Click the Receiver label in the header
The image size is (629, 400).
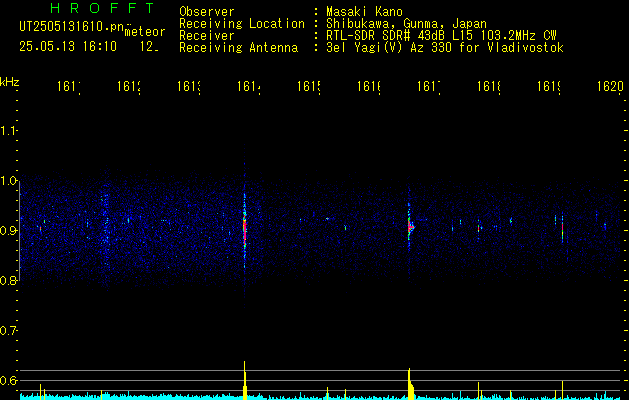(207, 36)
